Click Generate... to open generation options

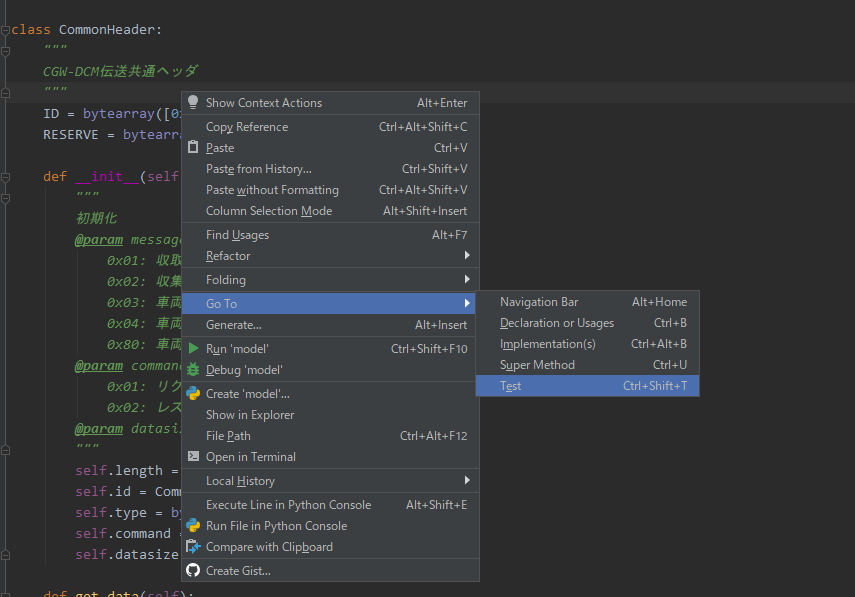[x=232, y=326]
